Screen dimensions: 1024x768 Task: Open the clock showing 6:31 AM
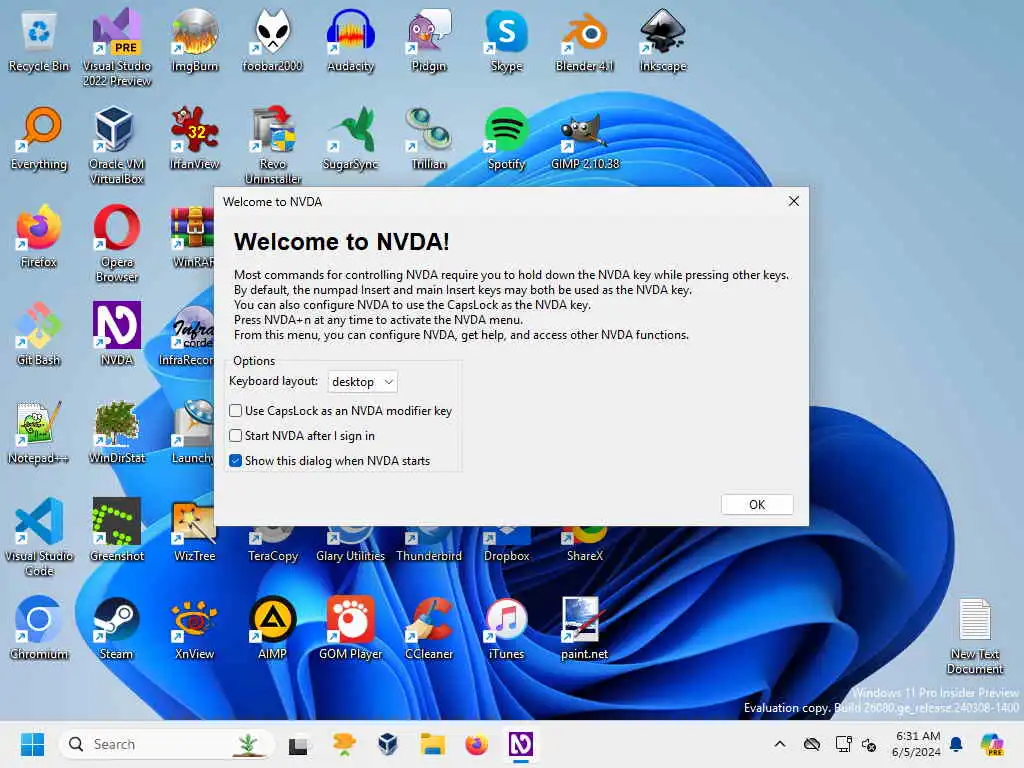point(917,744)
